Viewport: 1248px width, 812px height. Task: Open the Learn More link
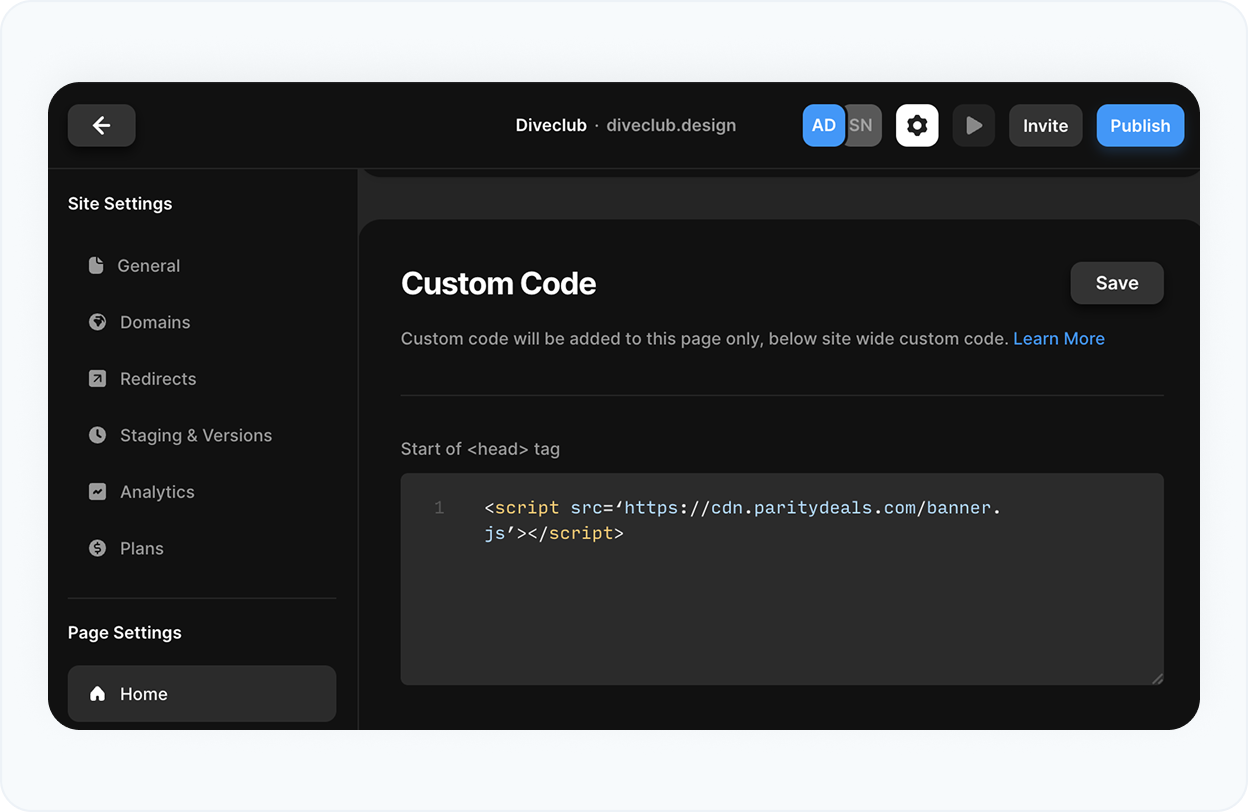coord(1058,338)
